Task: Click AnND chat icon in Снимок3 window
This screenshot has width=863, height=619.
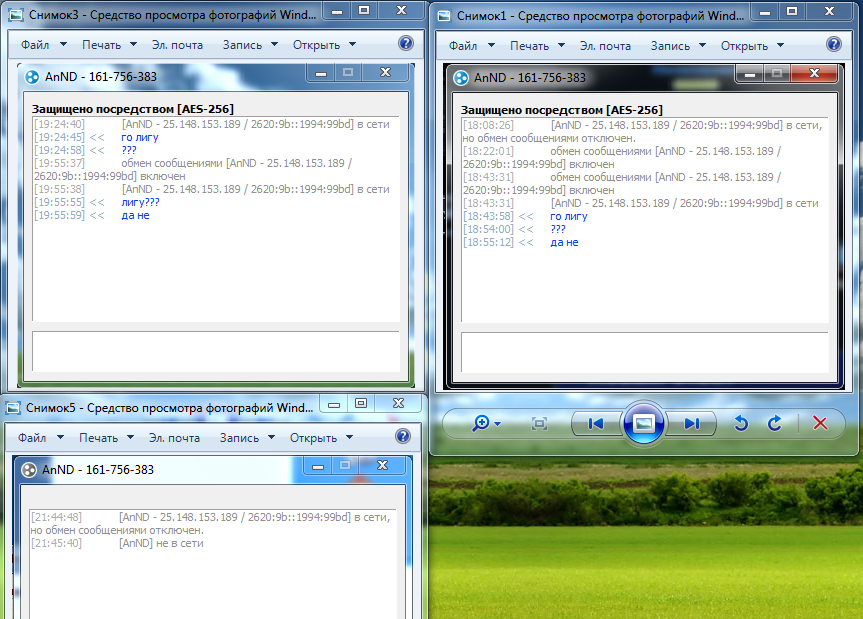Action: point(32,77)
